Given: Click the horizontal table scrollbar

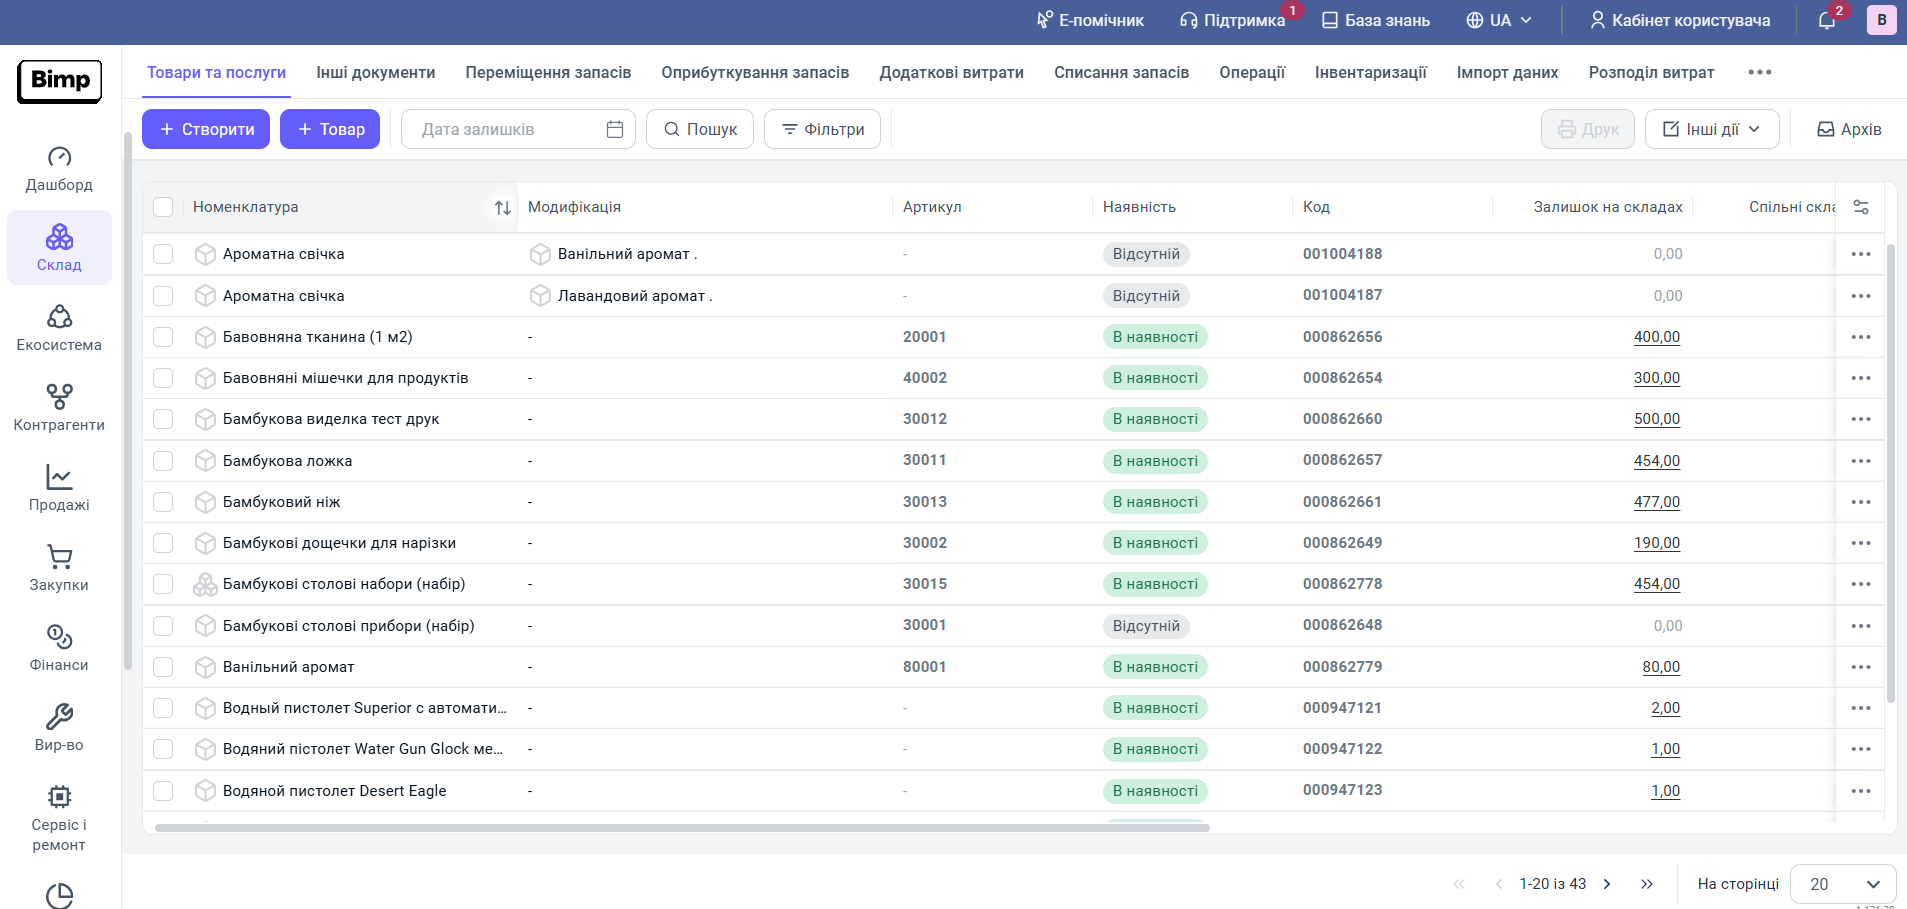Looking at the screenshot, I should [682, 828].
